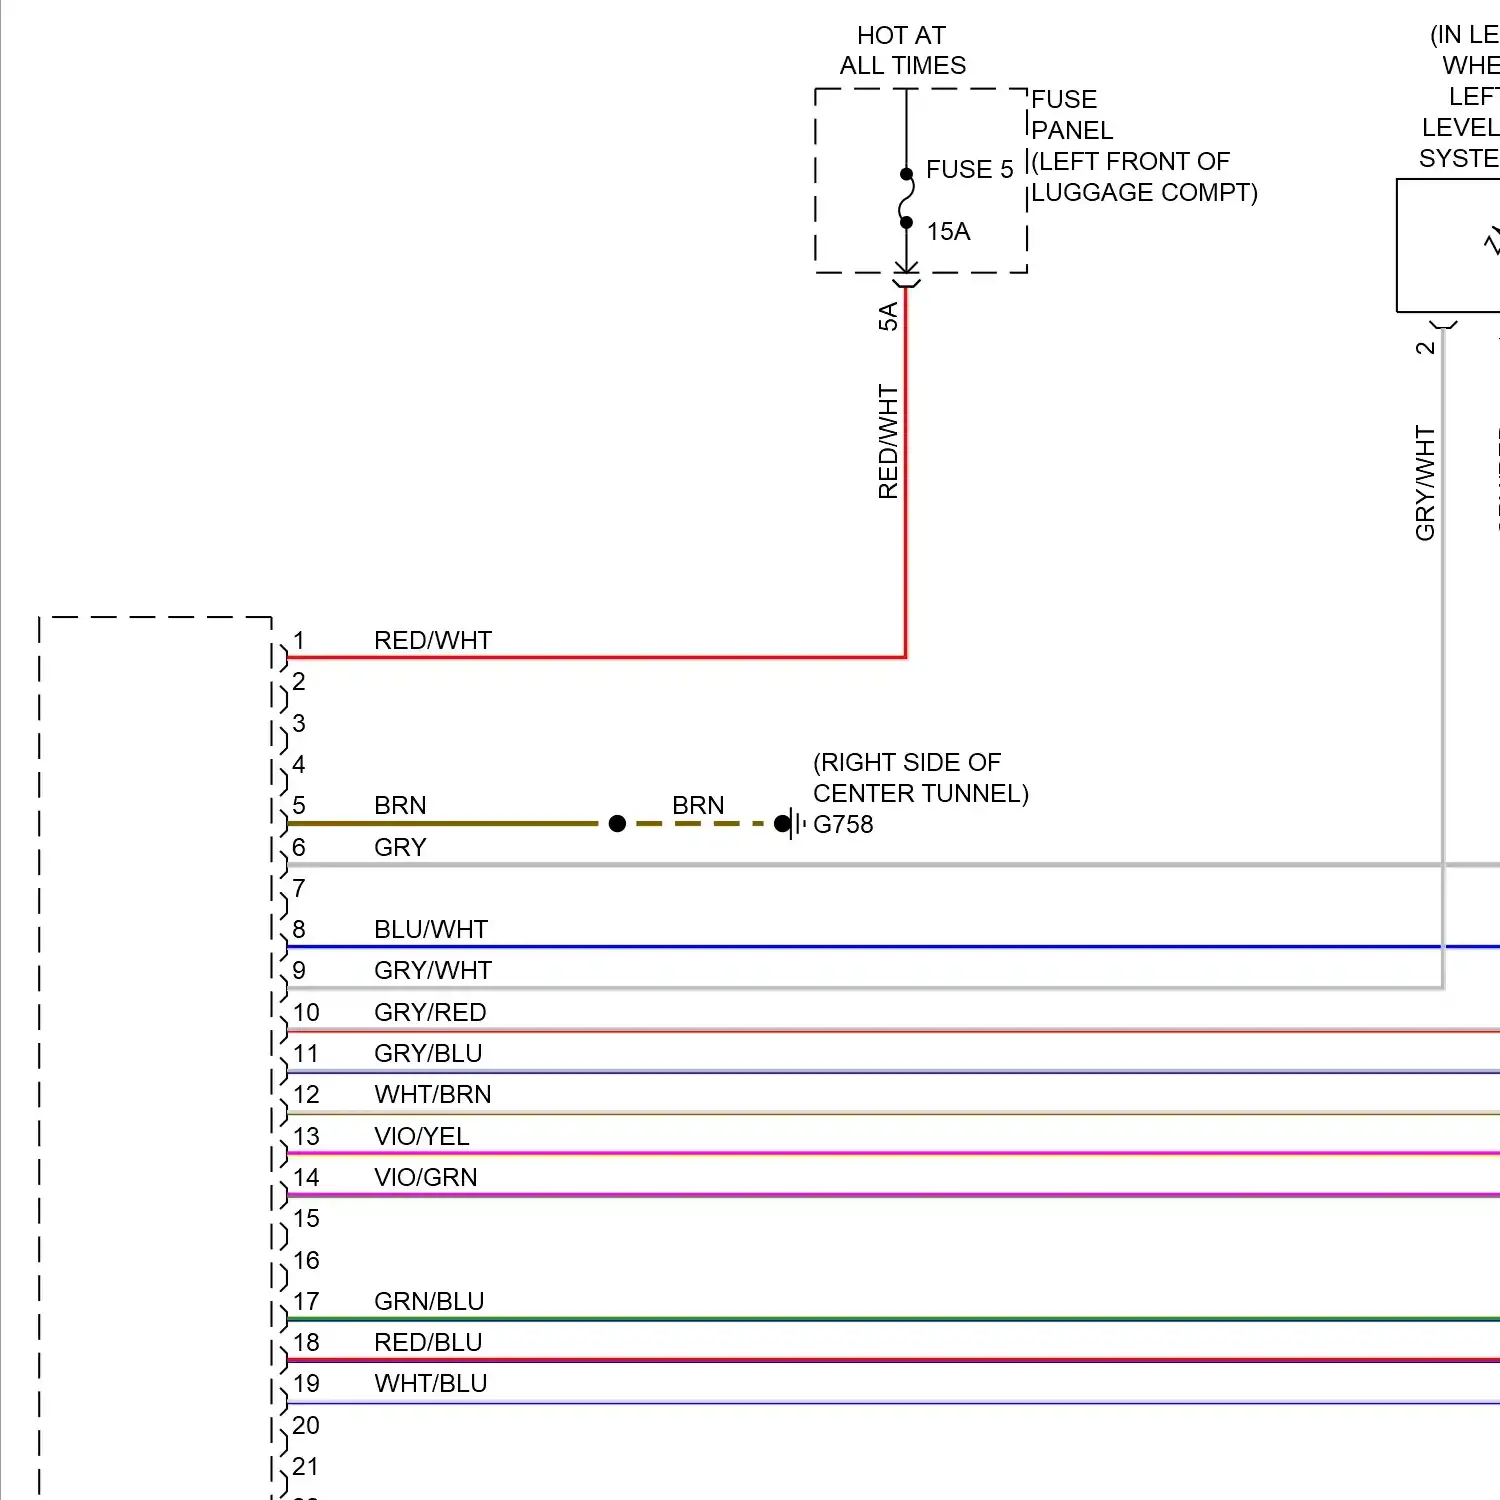Click the LUGGAGE COMPT) location text
1500x1500 pixels.
pos(1144,193)
